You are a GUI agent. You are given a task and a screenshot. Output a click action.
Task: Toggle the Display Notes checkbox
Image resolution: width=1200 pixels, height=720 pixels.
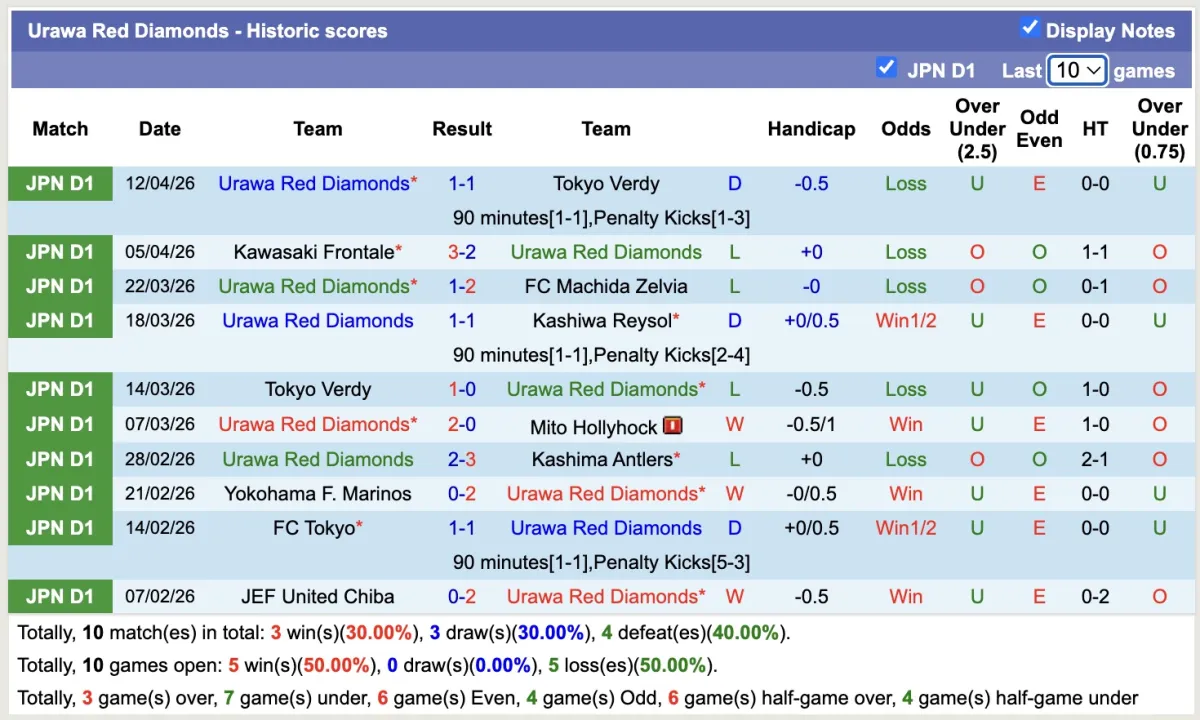tap(1030, 28)
